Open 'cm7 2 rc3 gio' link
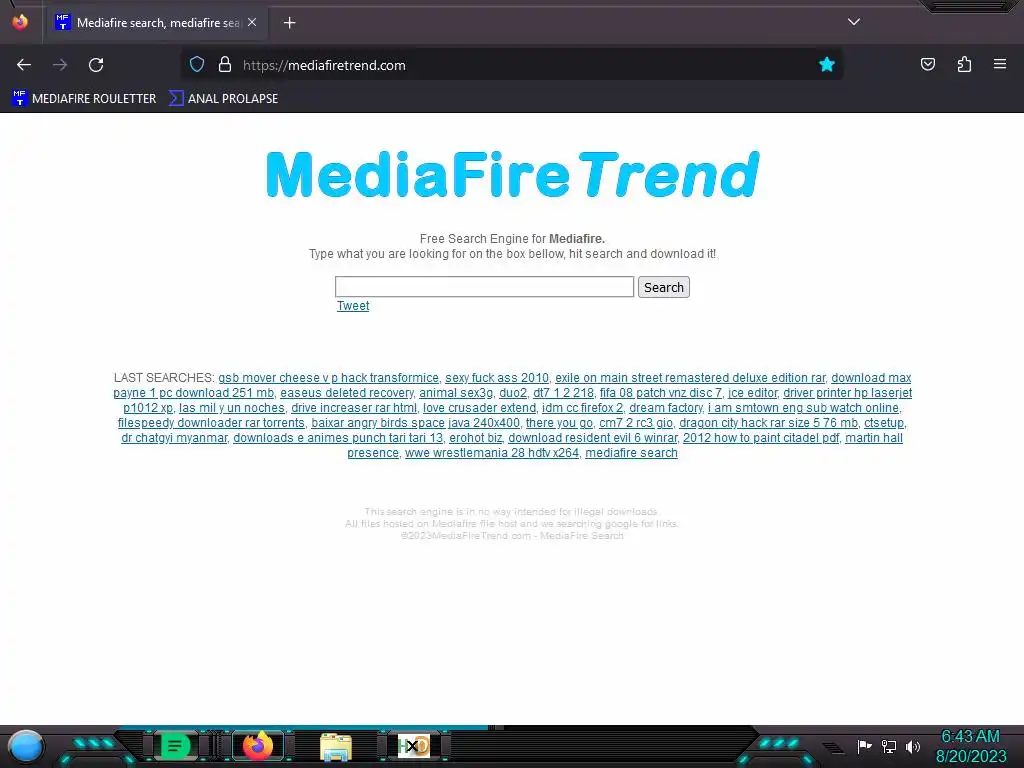This screenshot has width=1024, height=768. (636, 423)
